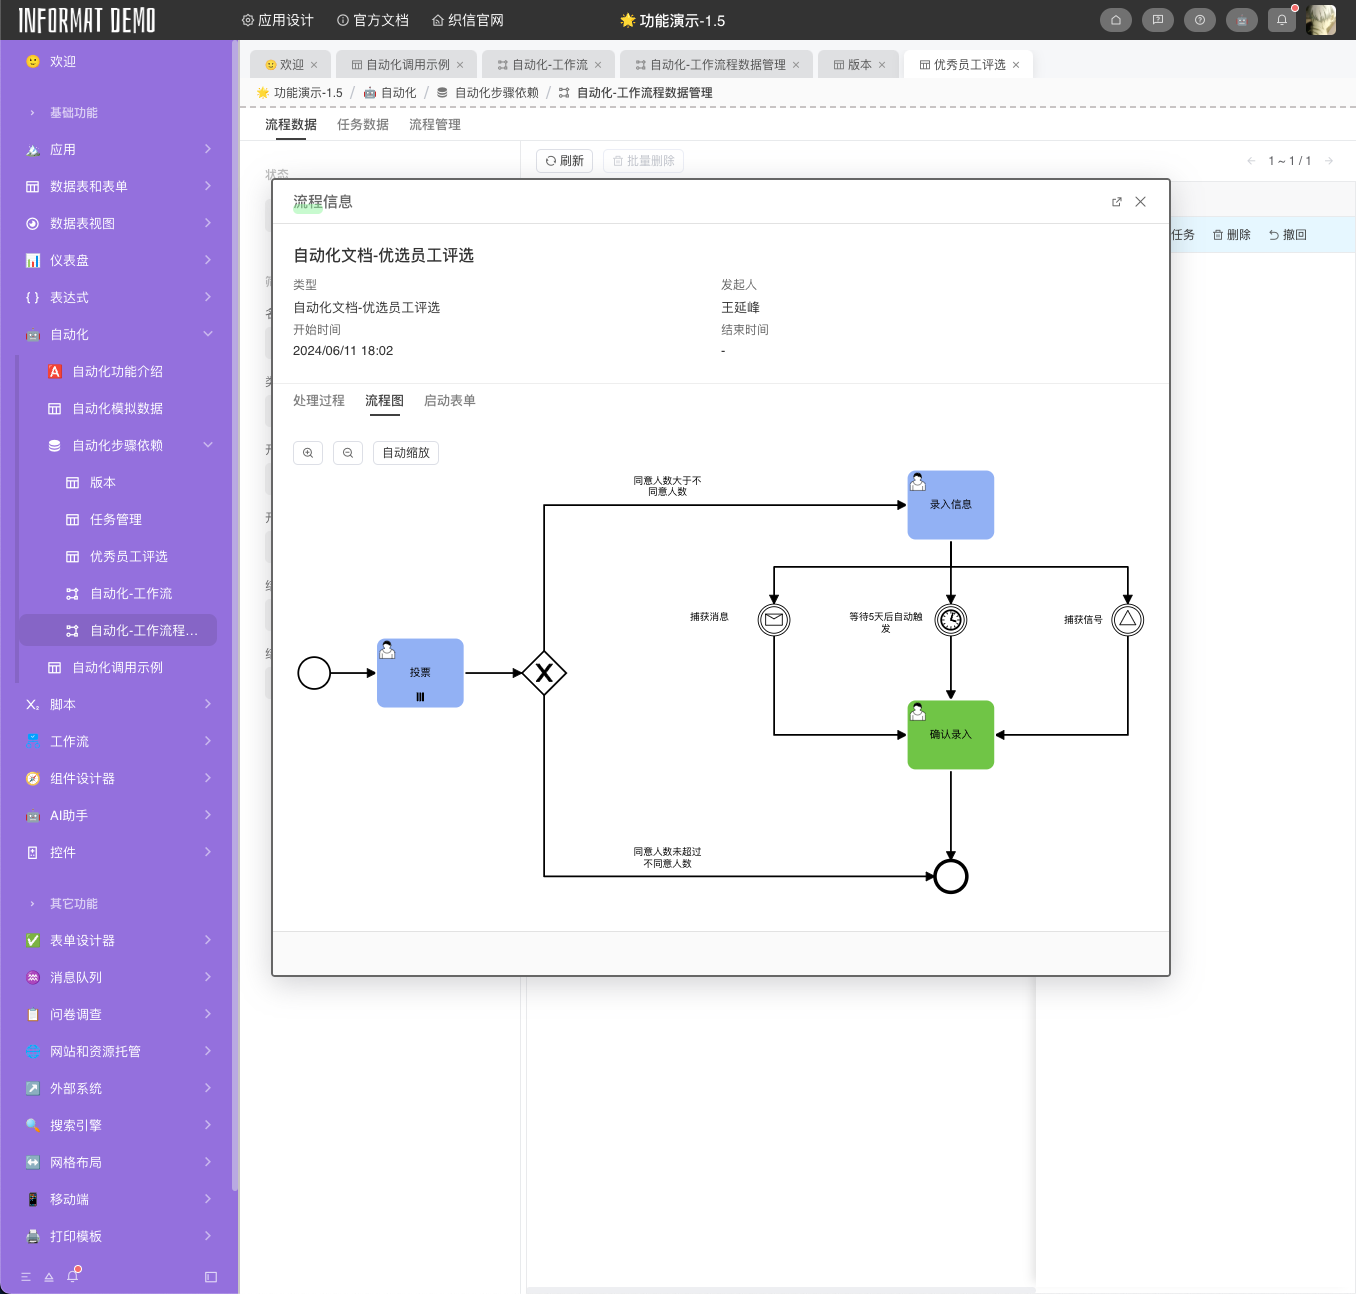The width and height of the screenshot is (1356, 1294).
Task: Click the notification bell in top bar
Action: tap(1282, 20)
